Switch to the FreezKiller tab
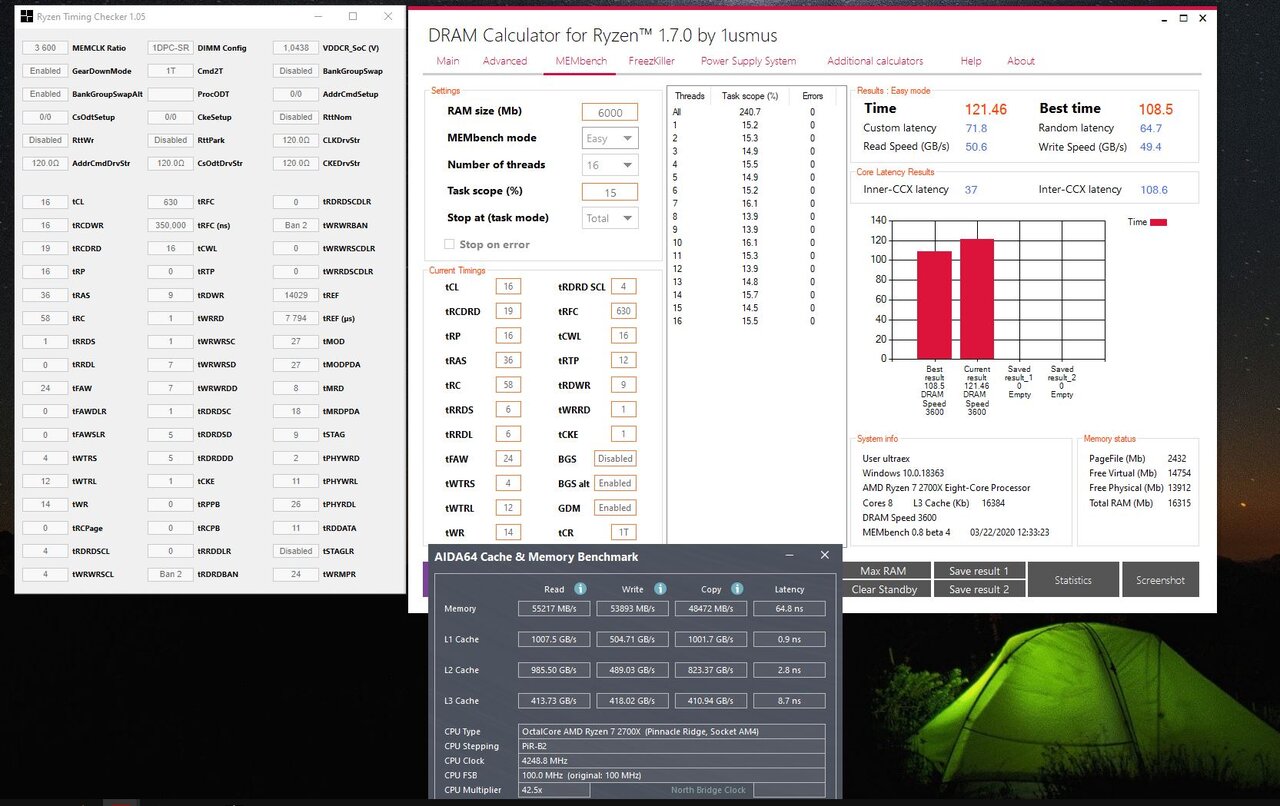This screenshot has height=806, width=1280. [651, 61]
